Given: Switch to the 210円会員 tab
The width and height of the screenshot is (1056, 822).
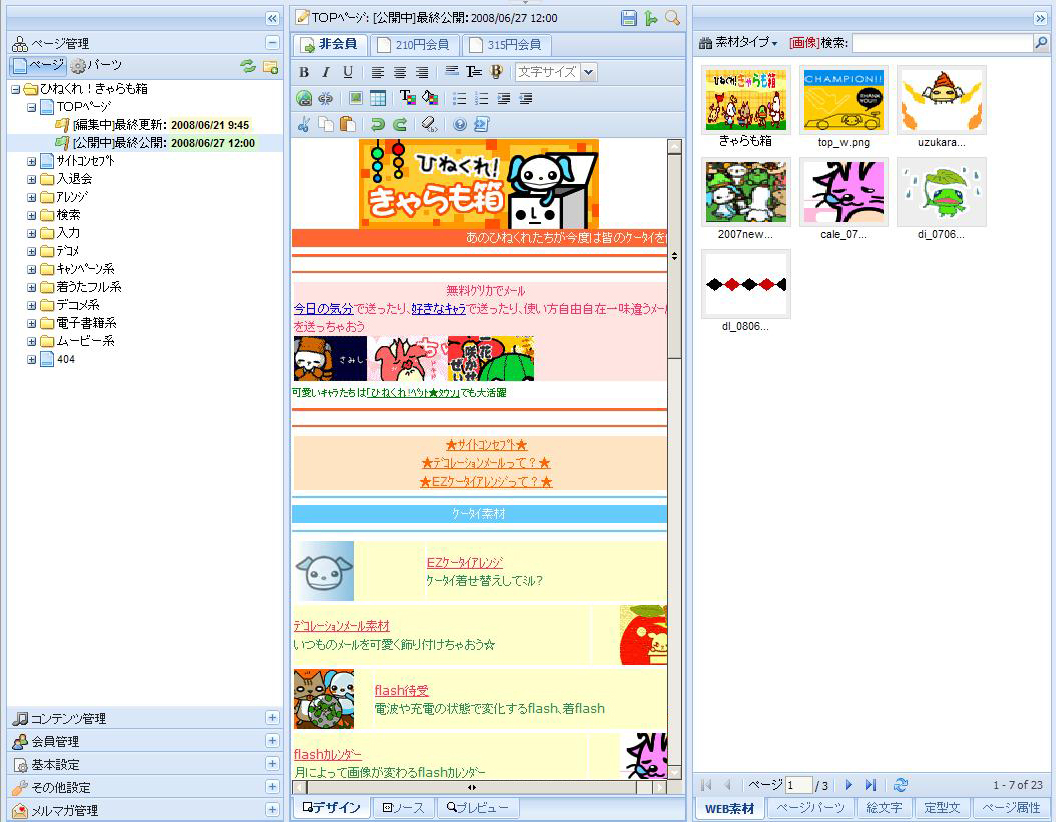Looking at the screenshot, I should [415, 45].
